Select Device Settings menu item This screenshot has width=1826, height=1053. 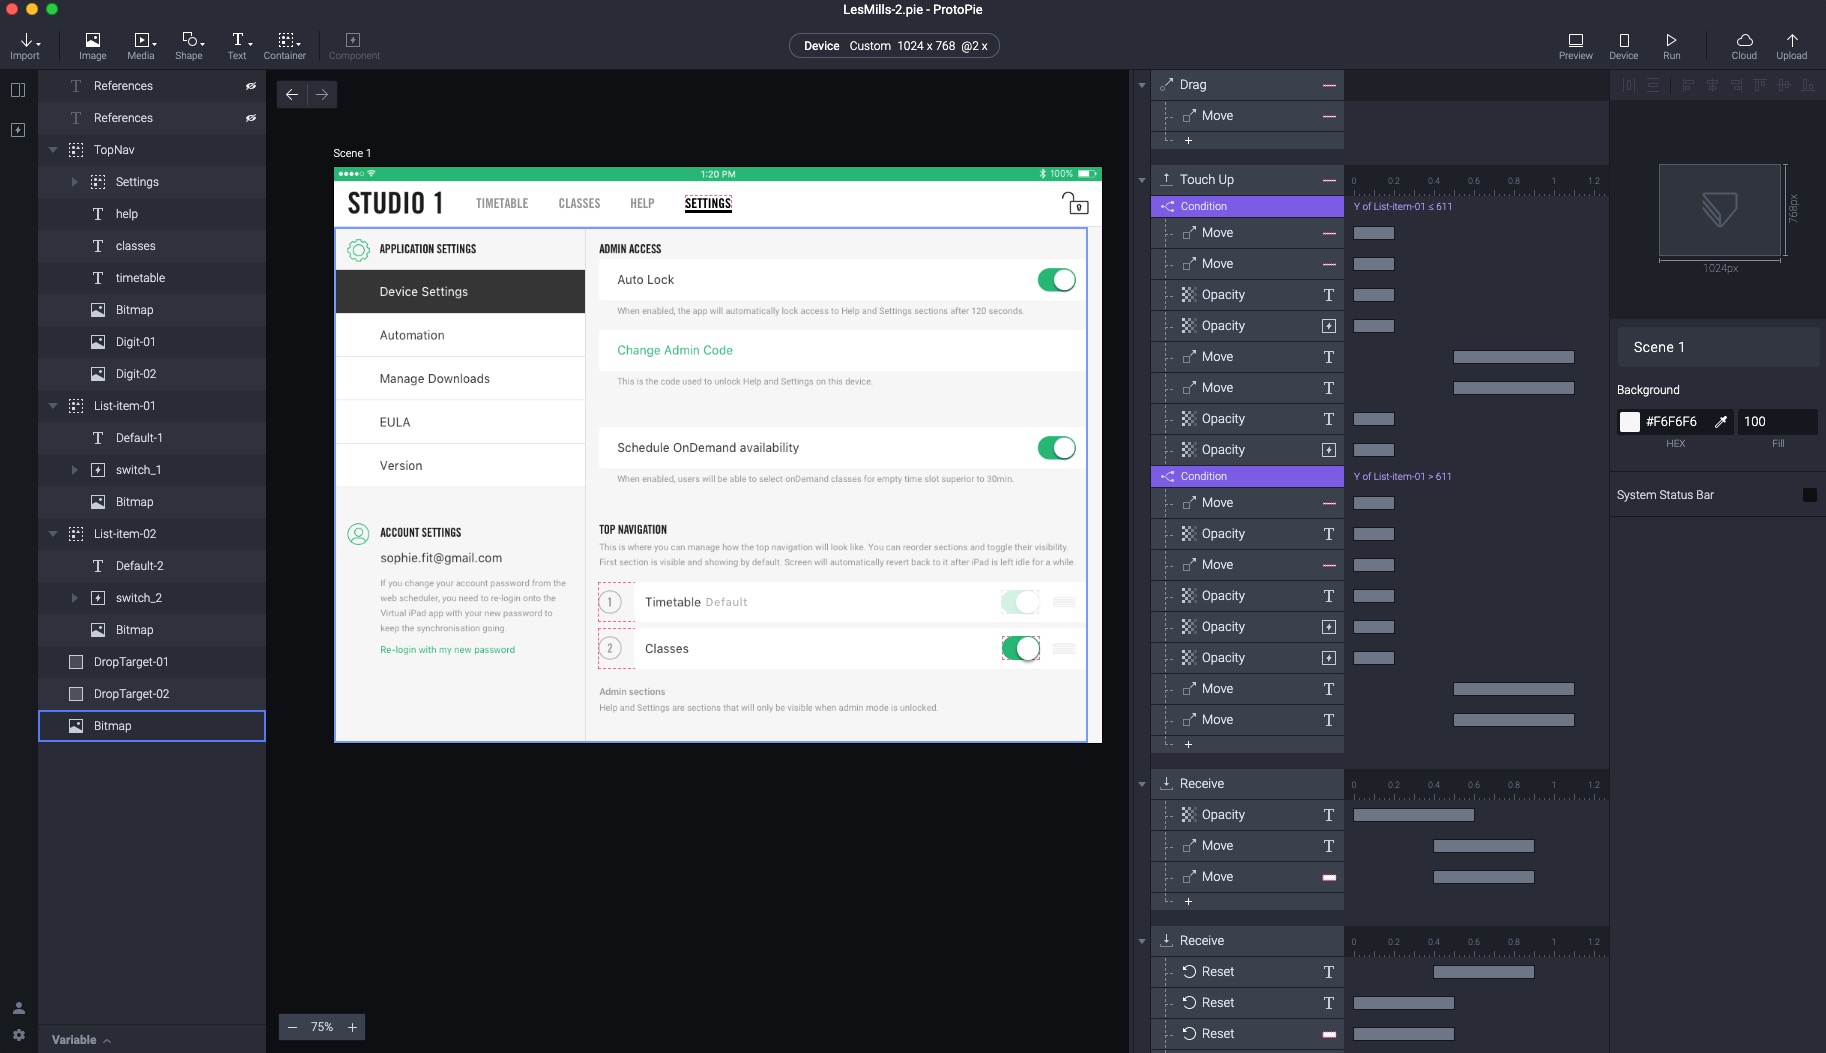(x=460, y=291)
